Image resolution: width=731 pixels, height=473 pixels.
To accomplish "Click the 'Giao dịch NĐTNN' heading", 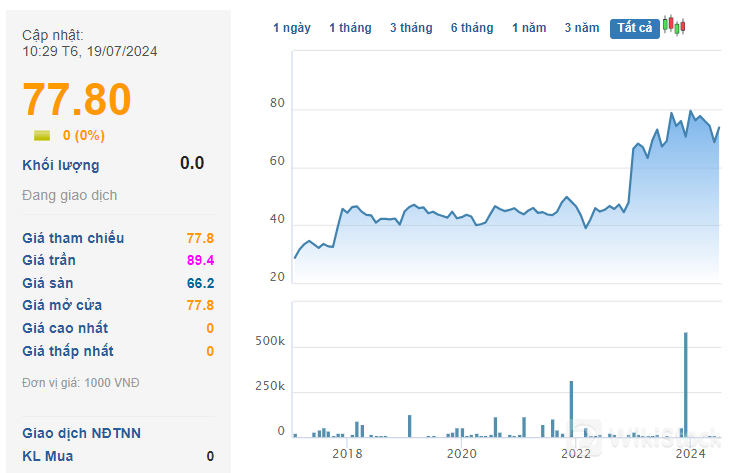I will pos(82,433).
